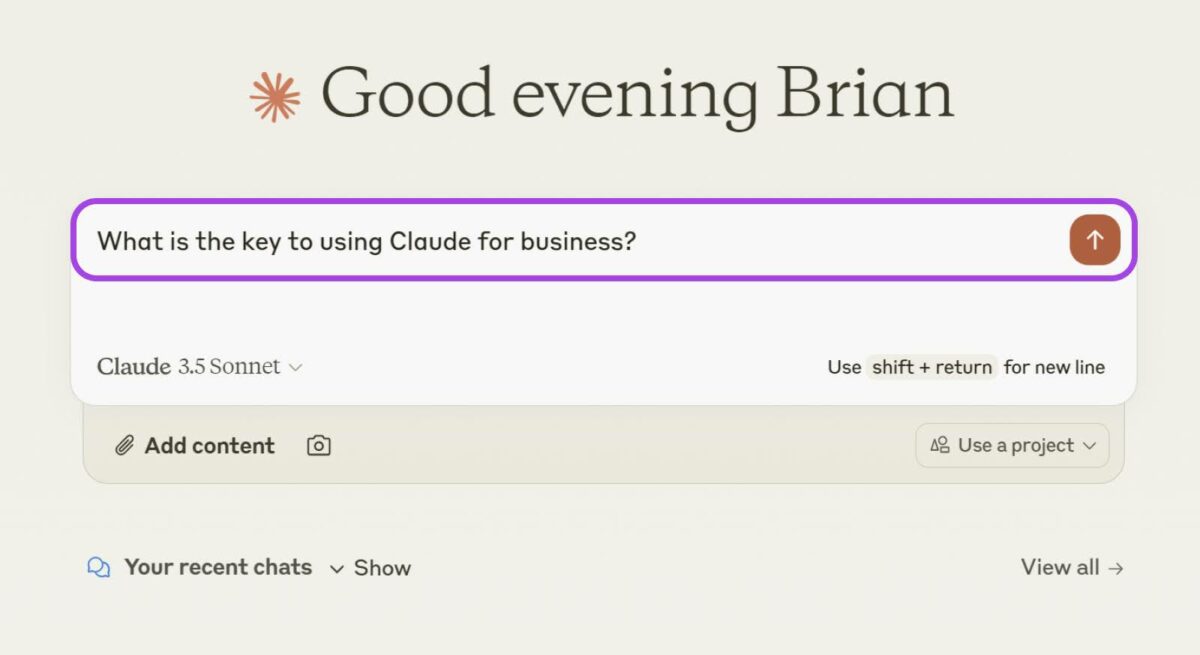The image size is (1200, 655).
Task: Click the shift + return keyboard hint
Action: click(931, 367)
